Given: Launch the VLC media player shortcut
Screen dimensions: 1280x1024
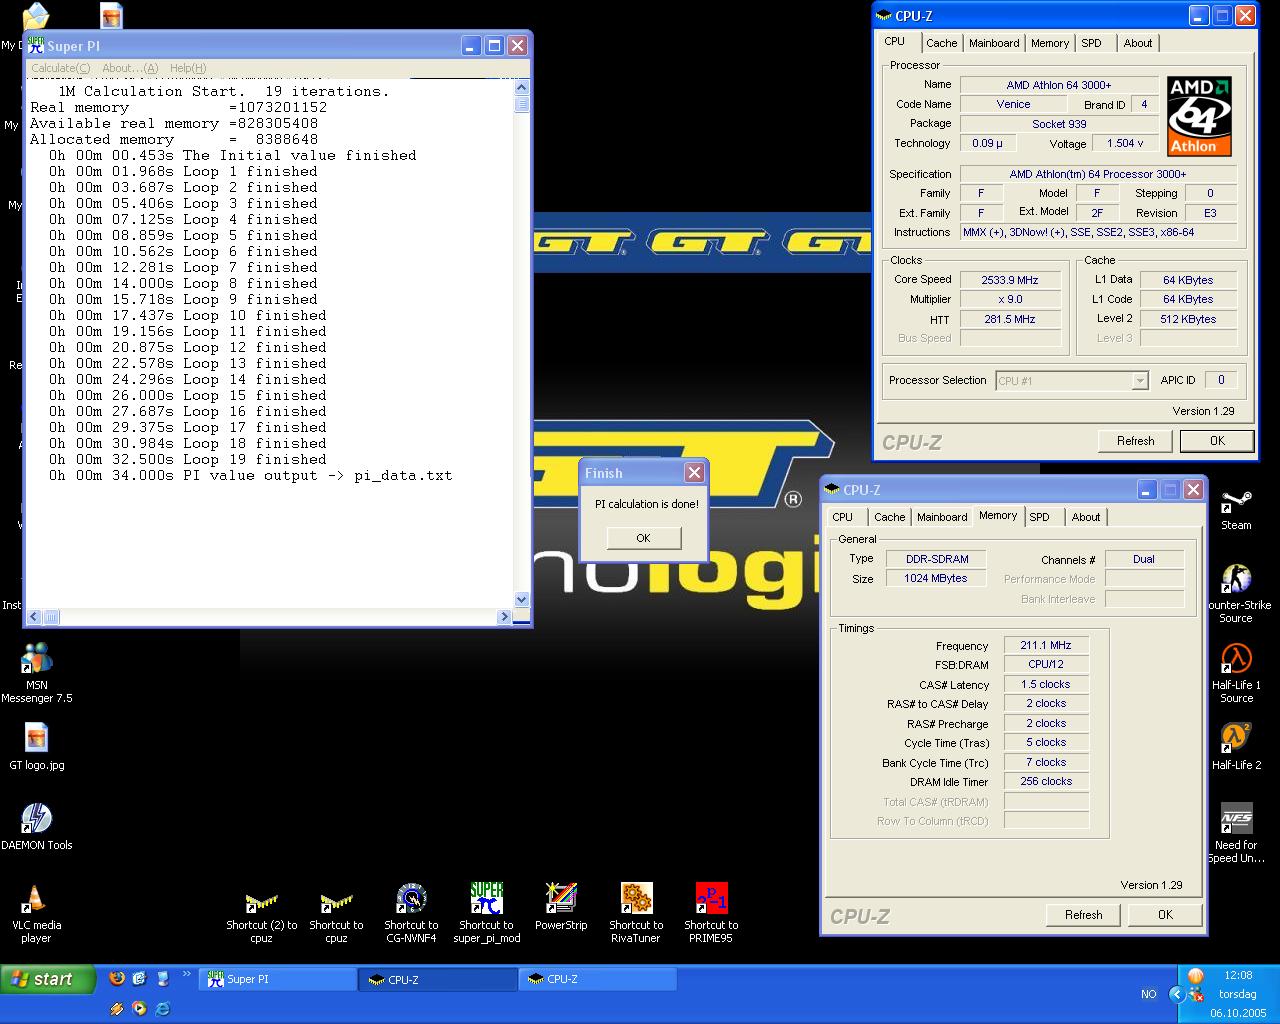Looking at the screenshot, I should click(36, 913).
